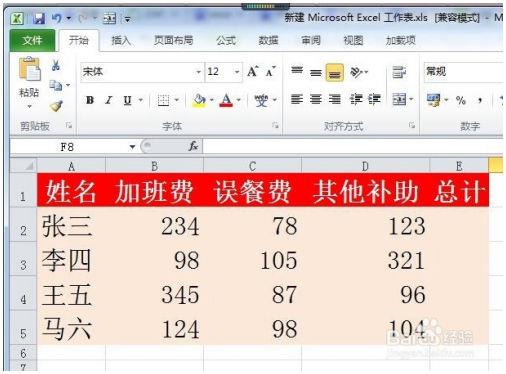The image size is (506, 374).
Task: Switch to the 插入 ribbon tab
Action: [x=121, y=41]
